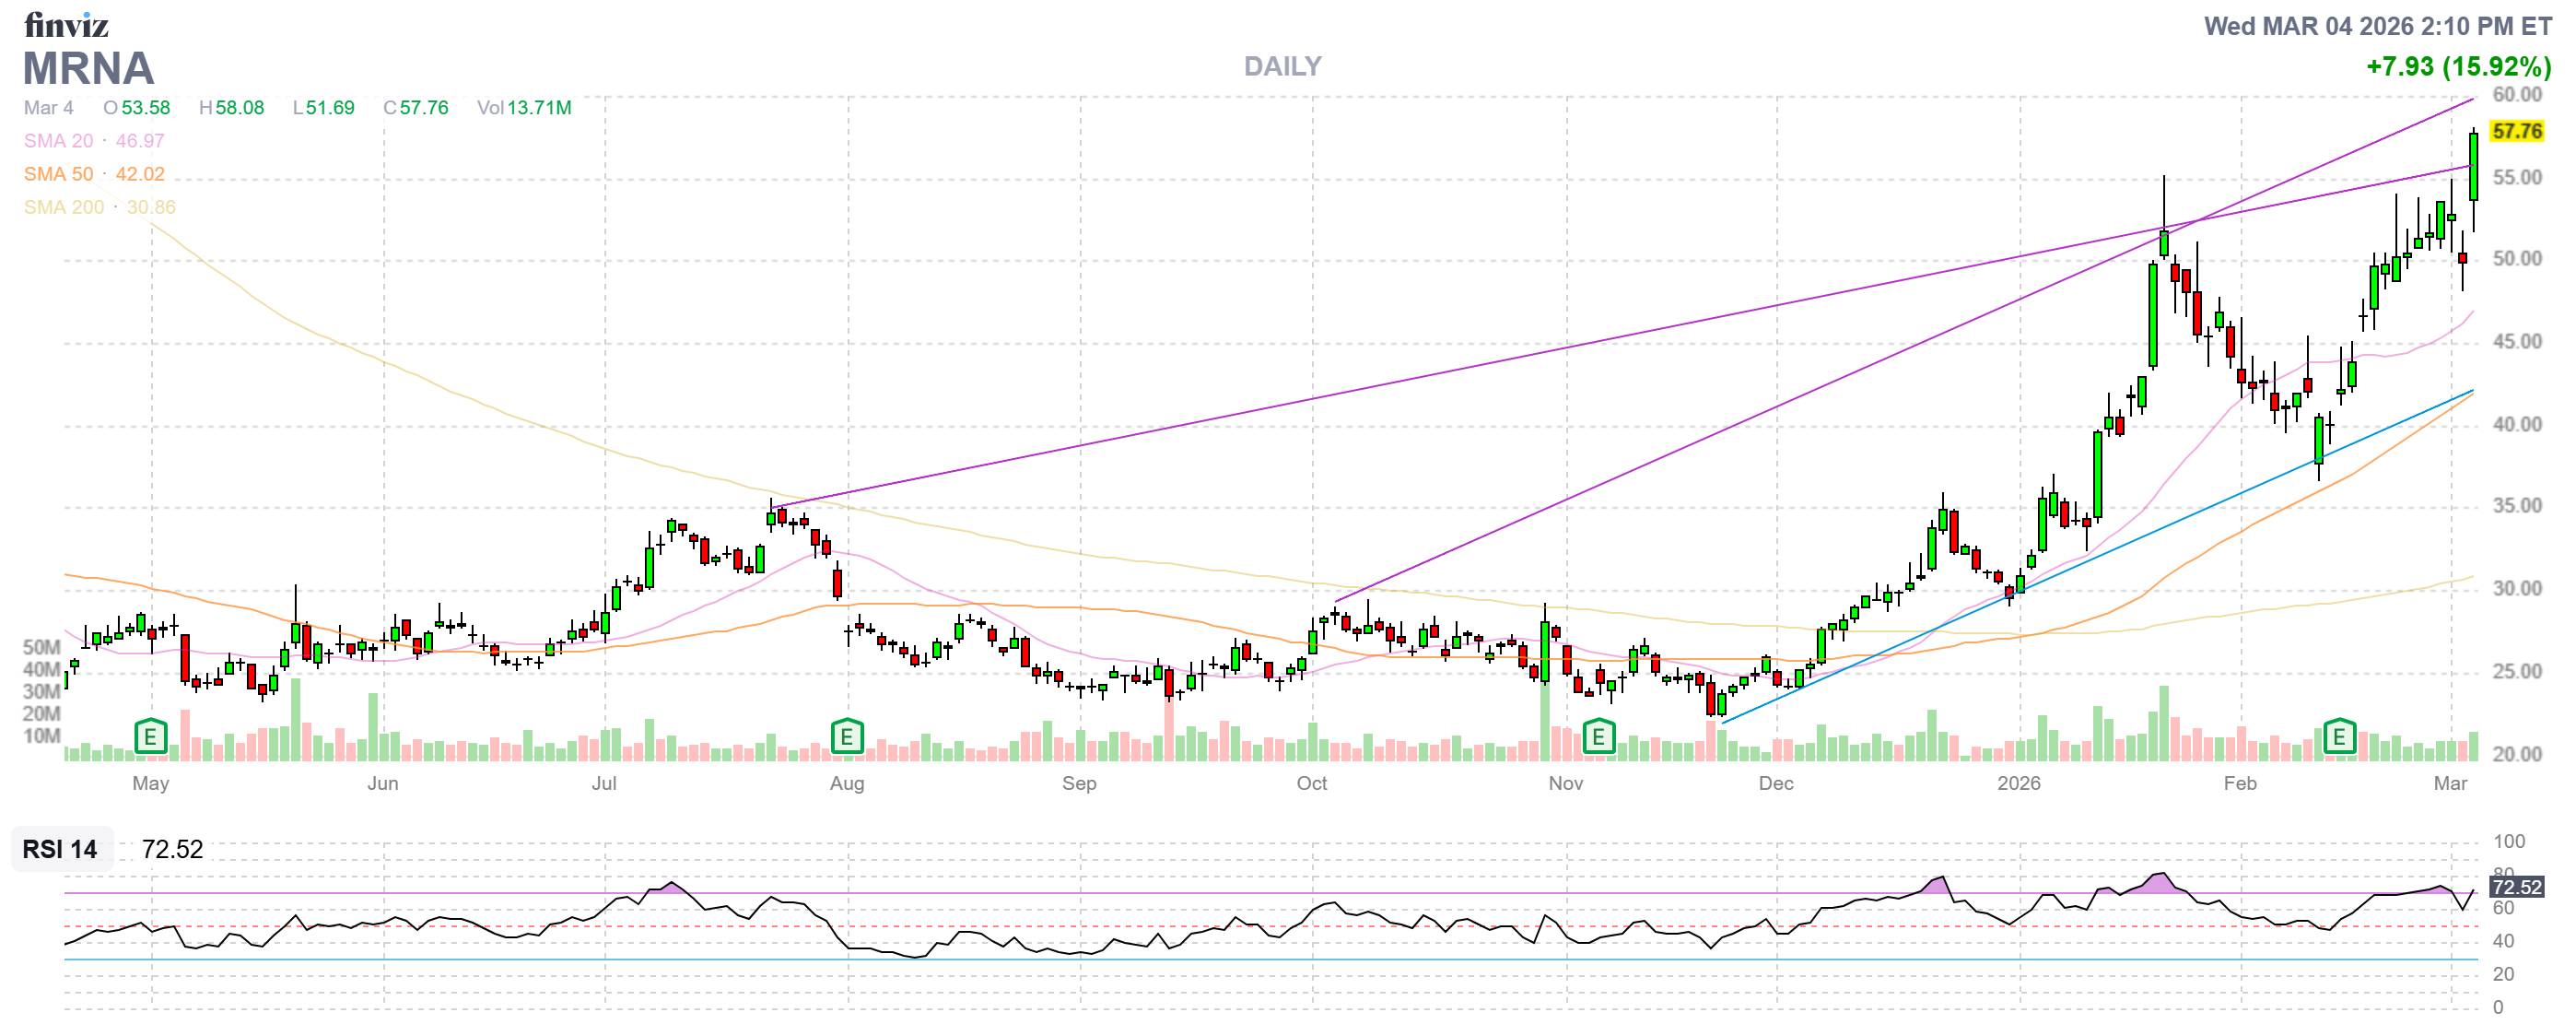This screenshot has height=1036, width=2576.
Task: Click the Vol 13.71M readout
Action: (524, 108)
